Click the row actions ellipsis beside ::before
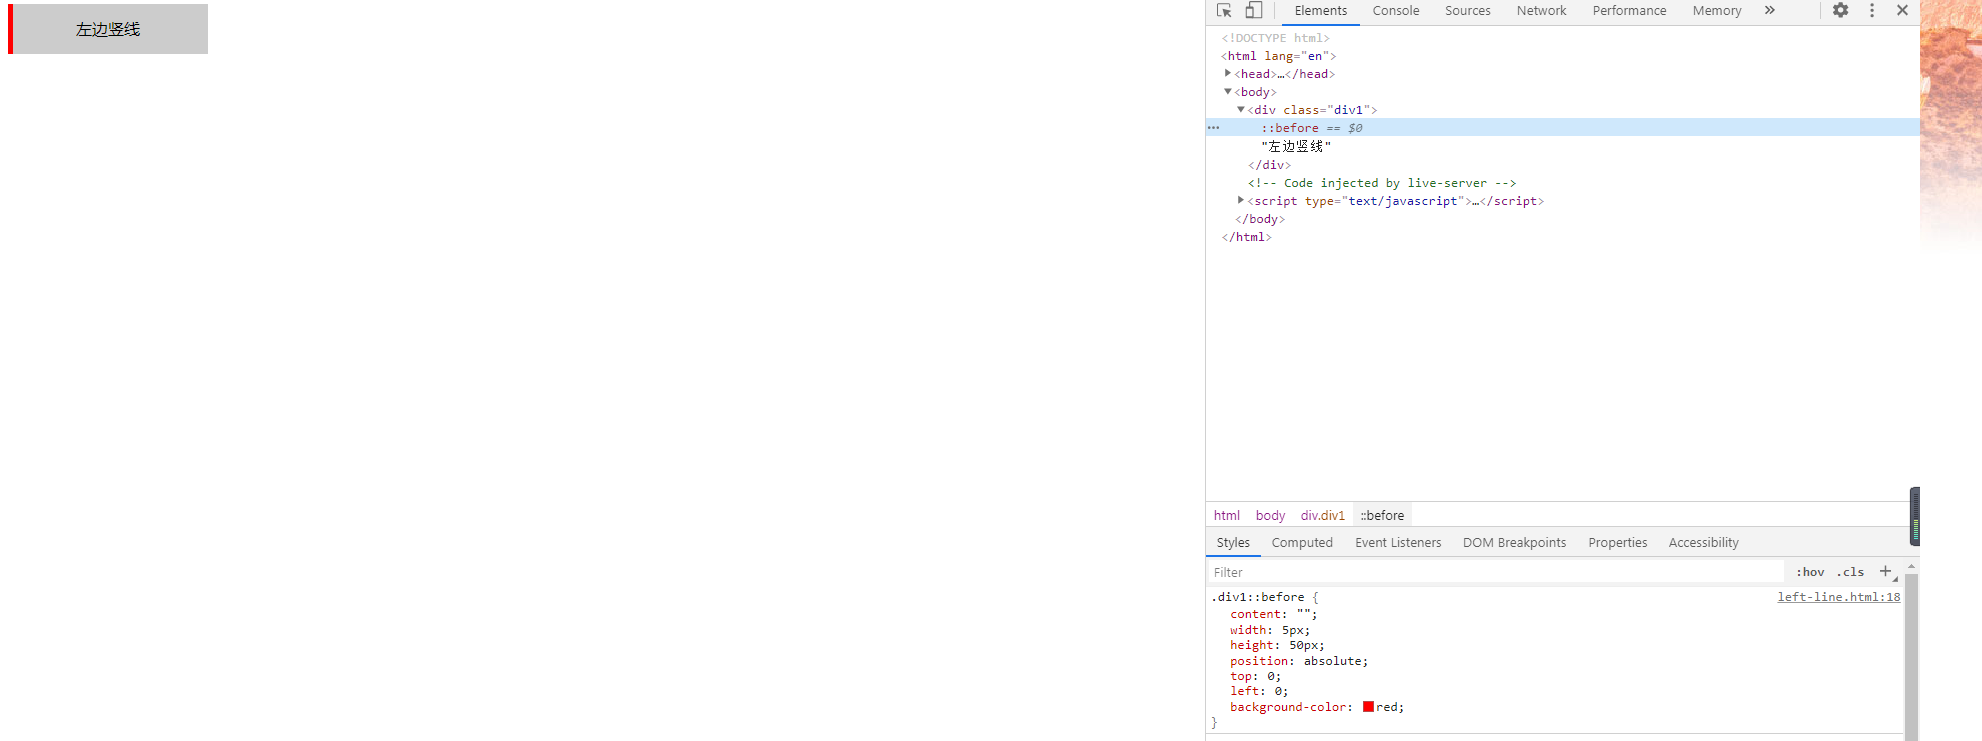1982x741 pixels. (1213, 128)
